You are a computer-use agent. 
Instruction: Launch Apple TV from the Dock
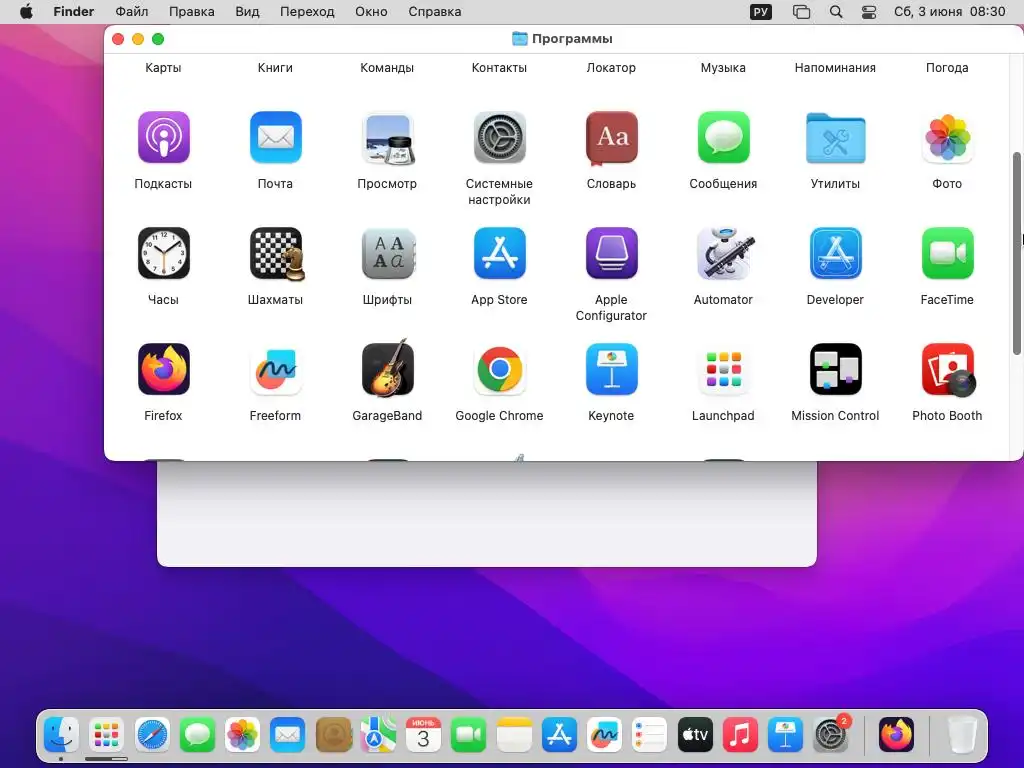tap(695, 735)
